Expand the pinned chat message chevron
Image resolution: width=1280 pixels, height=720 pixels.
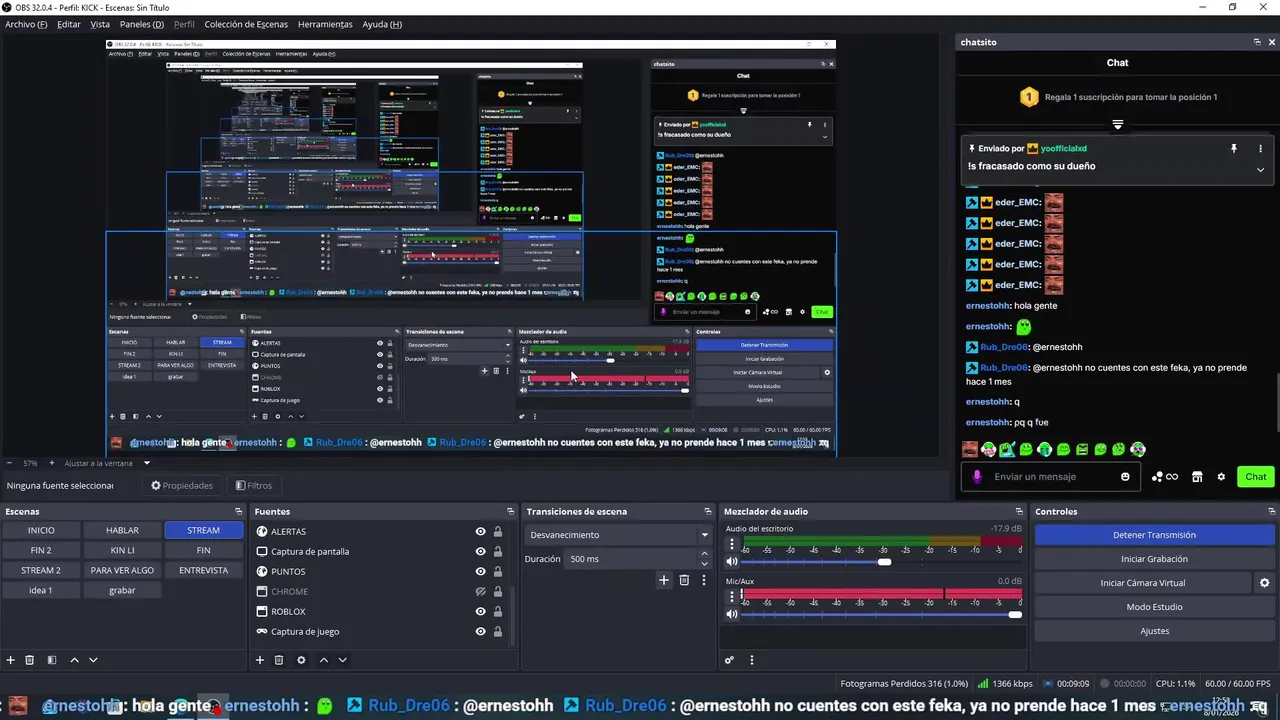point(1260,170)
